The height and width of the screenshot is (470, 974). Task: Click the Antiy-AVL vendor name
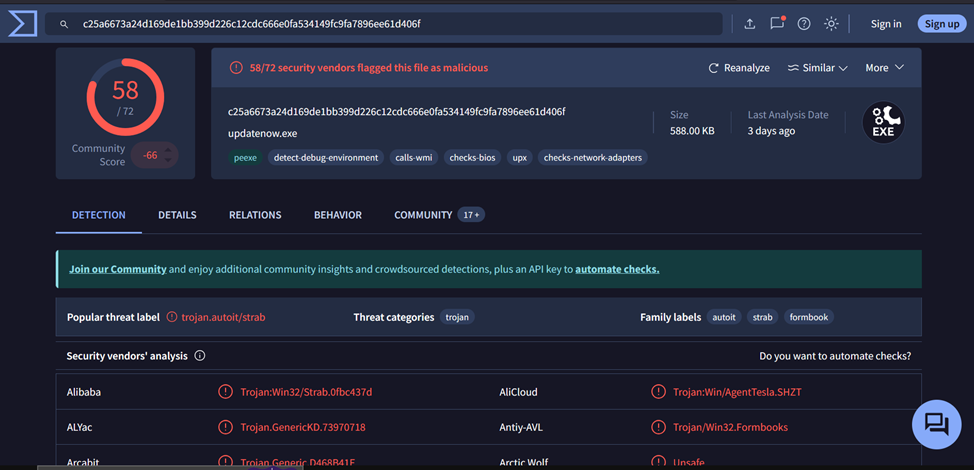point(521,427)
